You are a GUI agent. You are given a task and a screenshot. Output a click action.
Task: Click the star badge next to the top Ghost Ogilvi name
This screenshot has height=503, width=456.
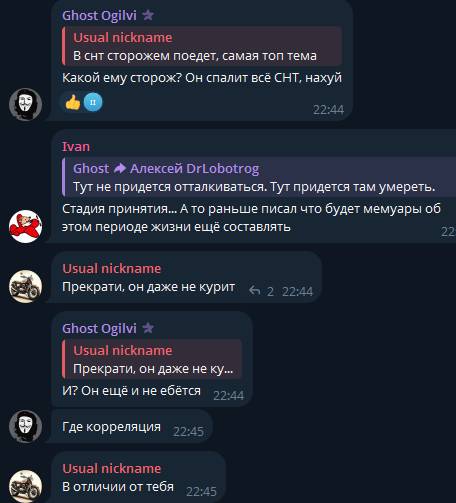click(148, 15)
